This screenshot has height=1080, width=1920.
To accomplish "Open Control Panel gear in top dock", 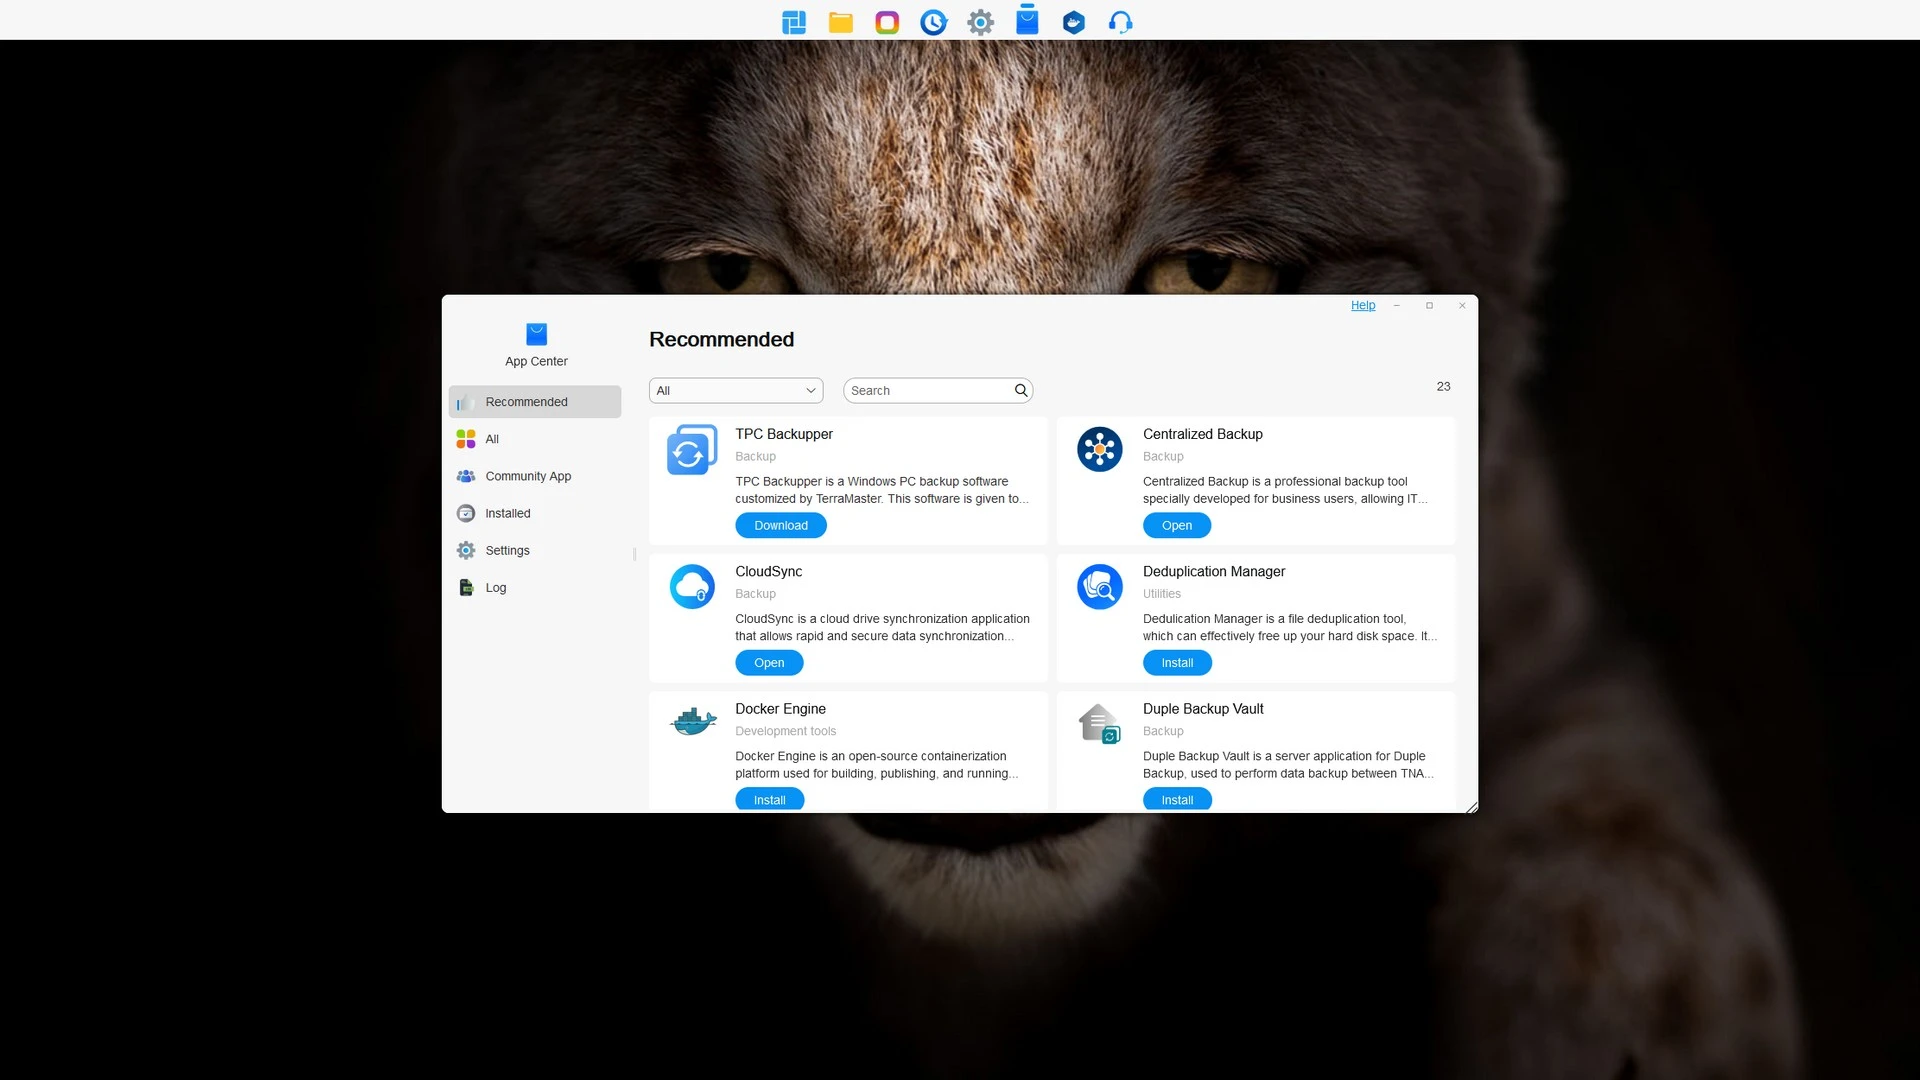I will (x=980, y=22).
